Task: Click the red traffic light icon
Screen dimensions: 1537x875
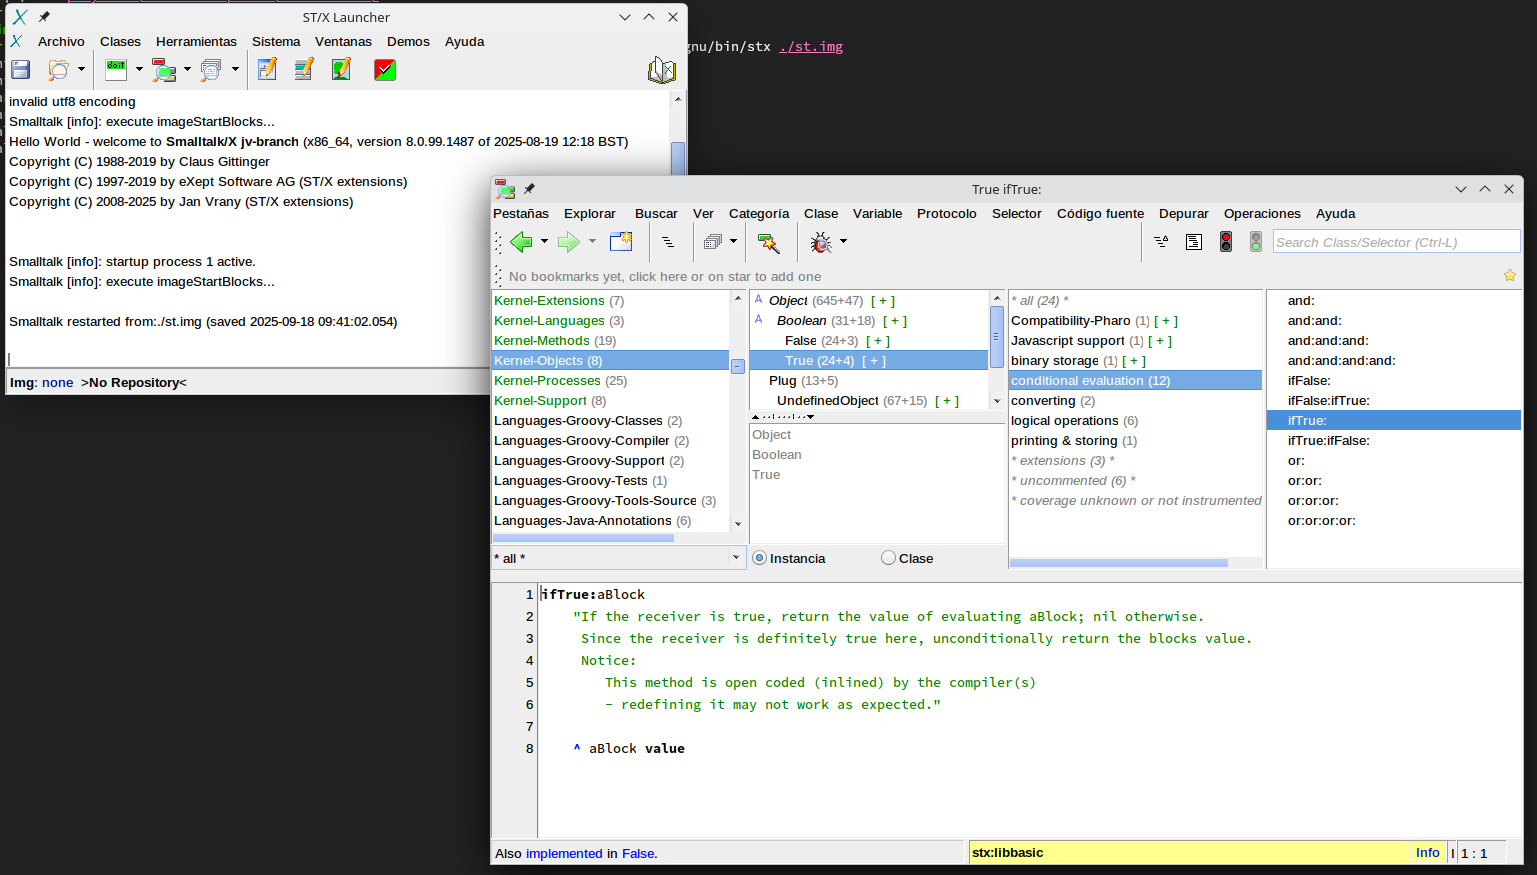Action: (x=1226, y=242)
